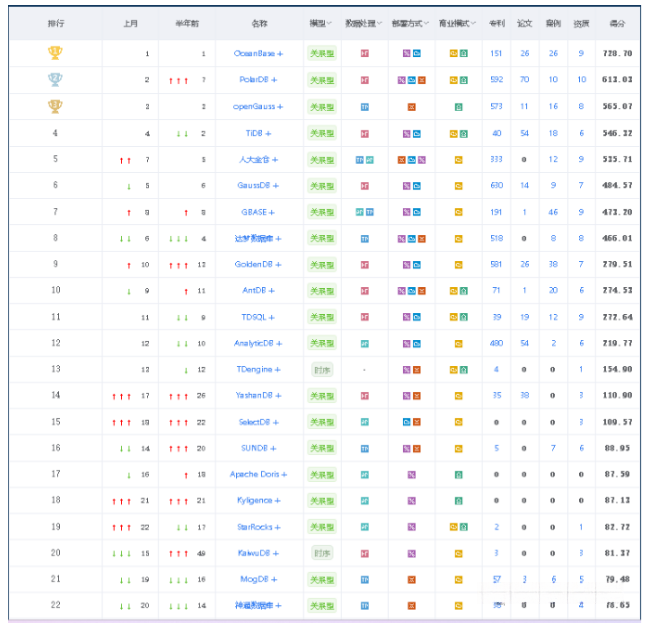Click the 得分 column header

tap(617, 23)
